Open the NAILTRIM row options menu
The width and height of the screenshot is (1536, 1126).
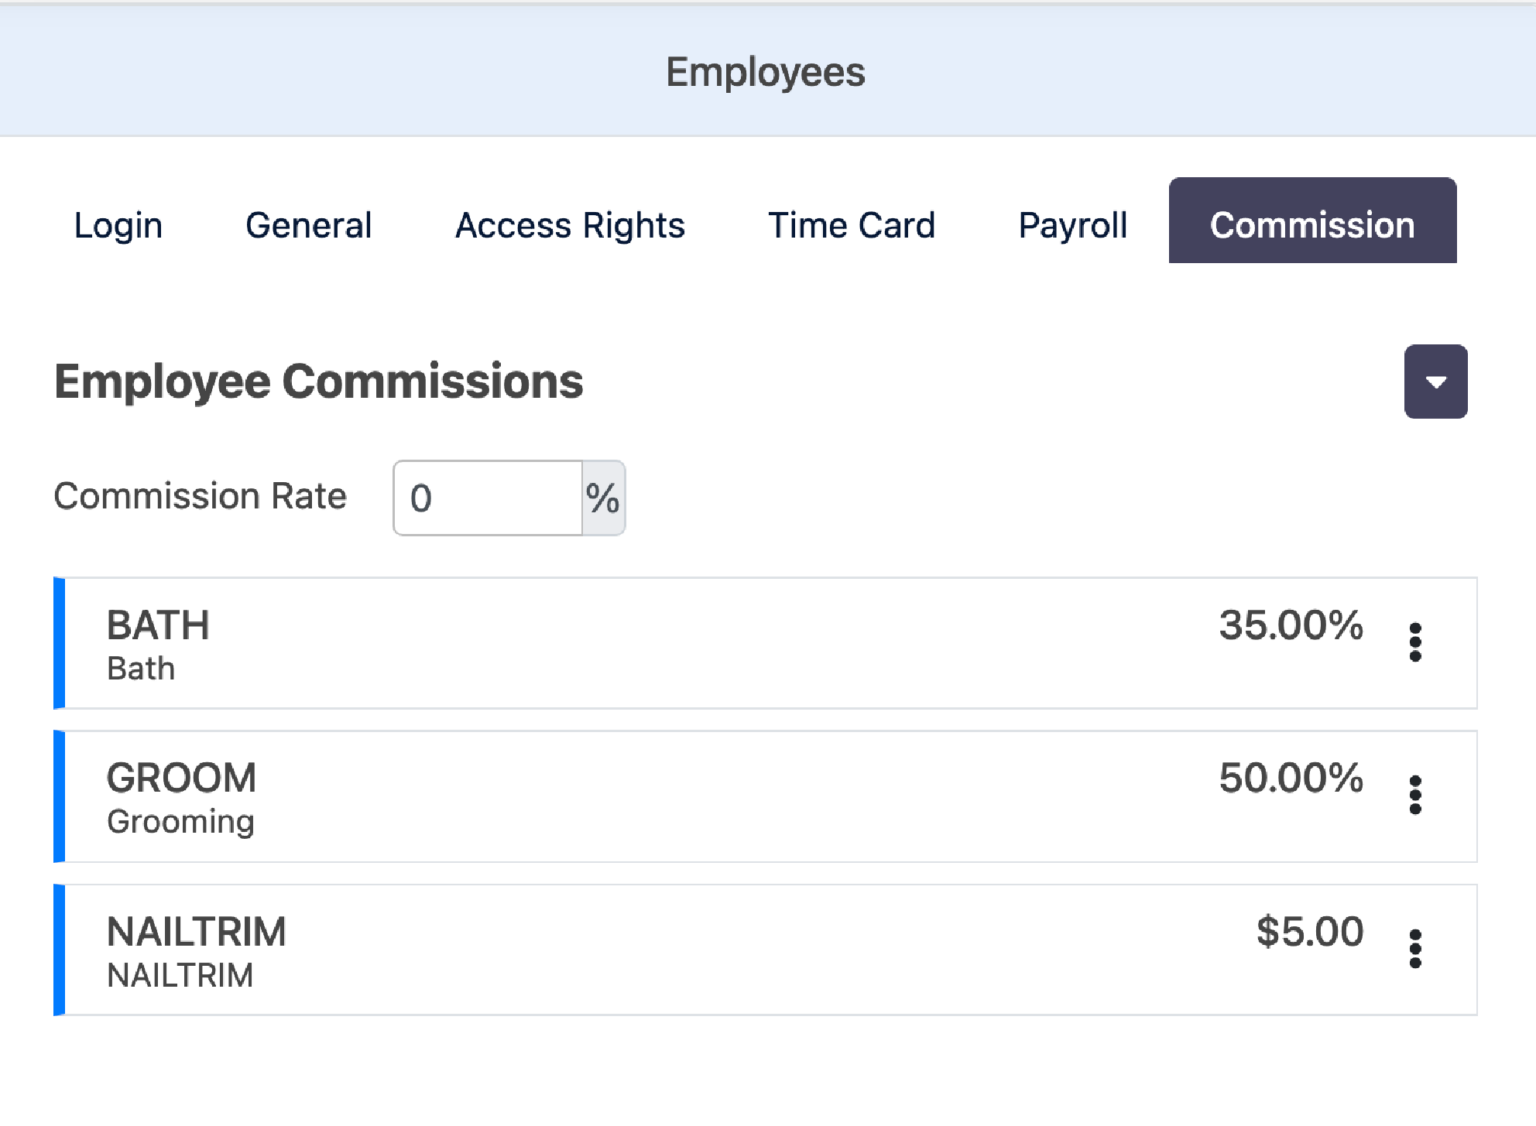click(1415, 948)
